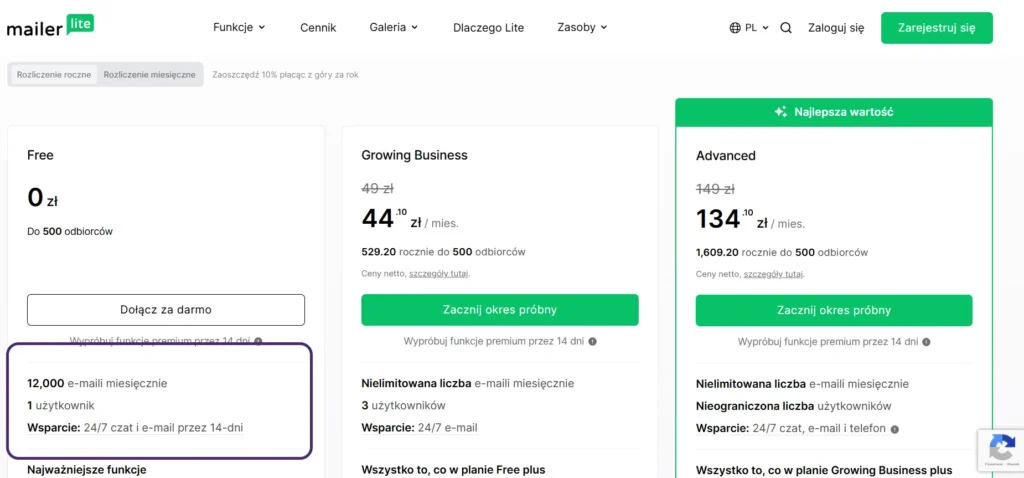Click Najważniejsze funkcje heading
The width and height of the screenshot is (1024, 478).
tap(87, 470)
